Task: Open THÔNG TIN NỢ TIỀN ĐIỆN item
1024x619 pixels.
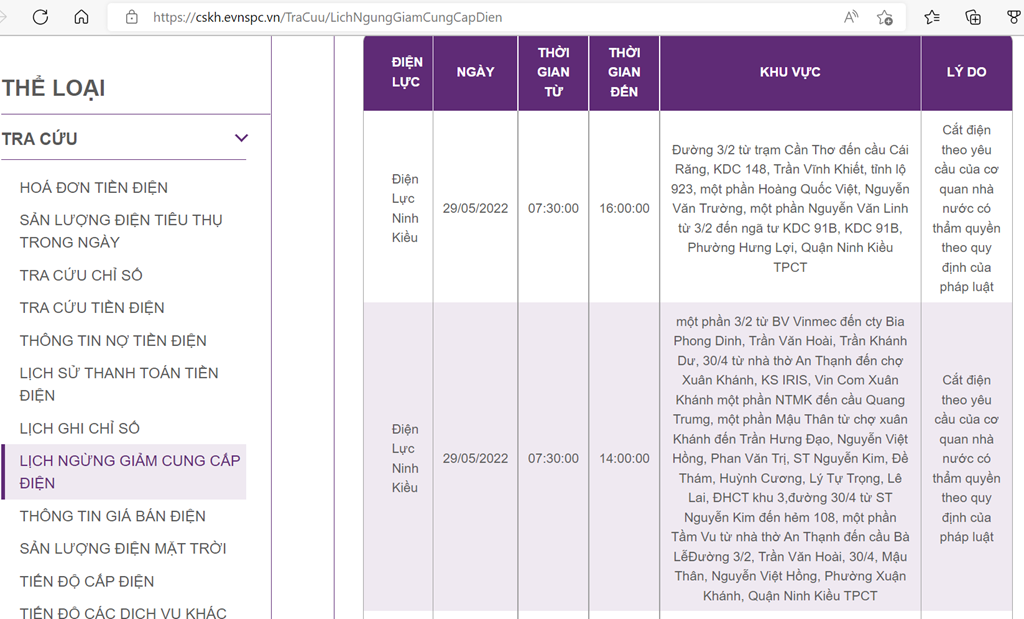Action: [113, 341]
